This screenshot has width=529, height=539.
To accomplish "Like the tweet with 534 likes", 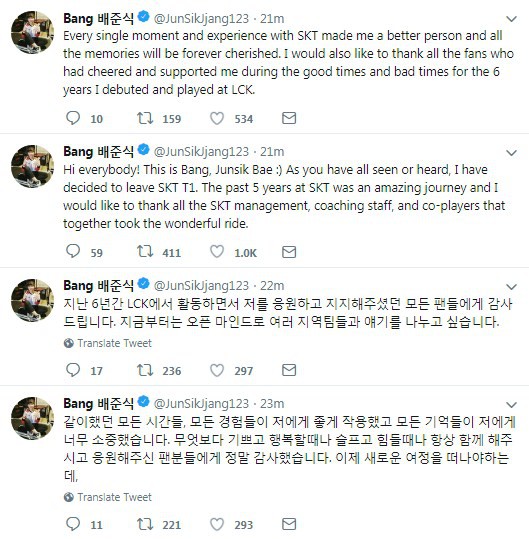I will pyautogui.click(x=217, y=119).
